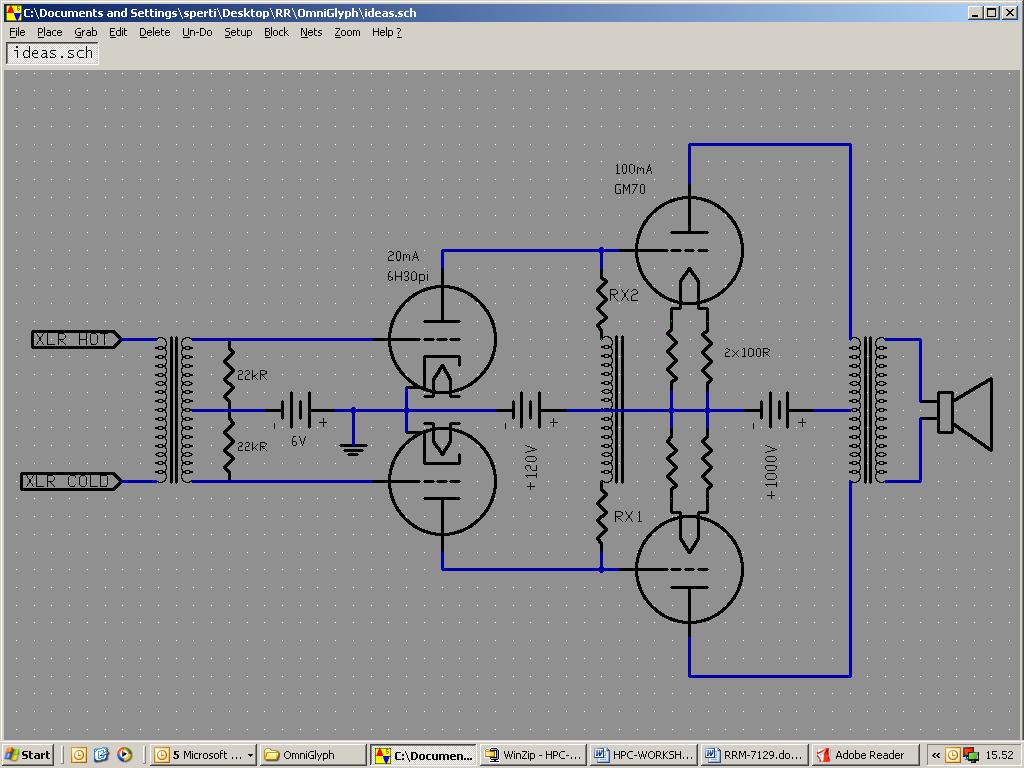
Task: Open the Place menu
Action: pos(50,32)
